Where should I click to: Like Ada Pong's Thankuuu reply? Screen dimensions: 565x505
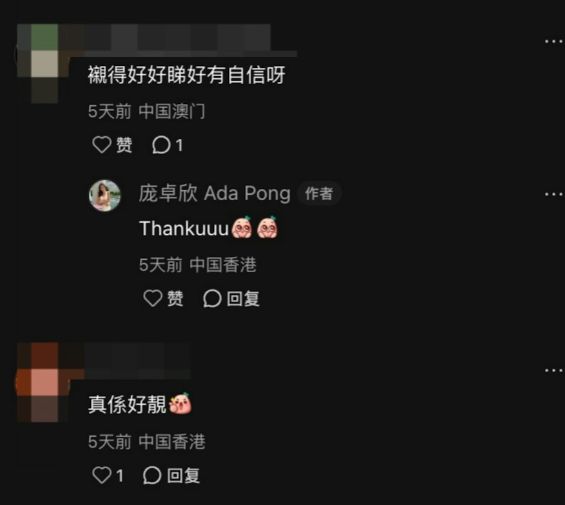pos(163,298)
